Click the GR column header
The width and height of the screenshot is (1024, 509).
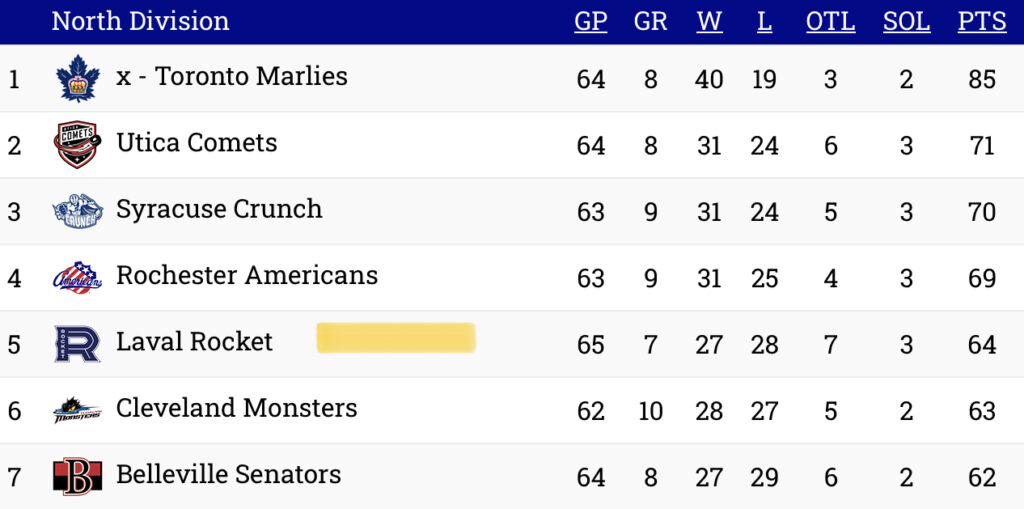650,21
